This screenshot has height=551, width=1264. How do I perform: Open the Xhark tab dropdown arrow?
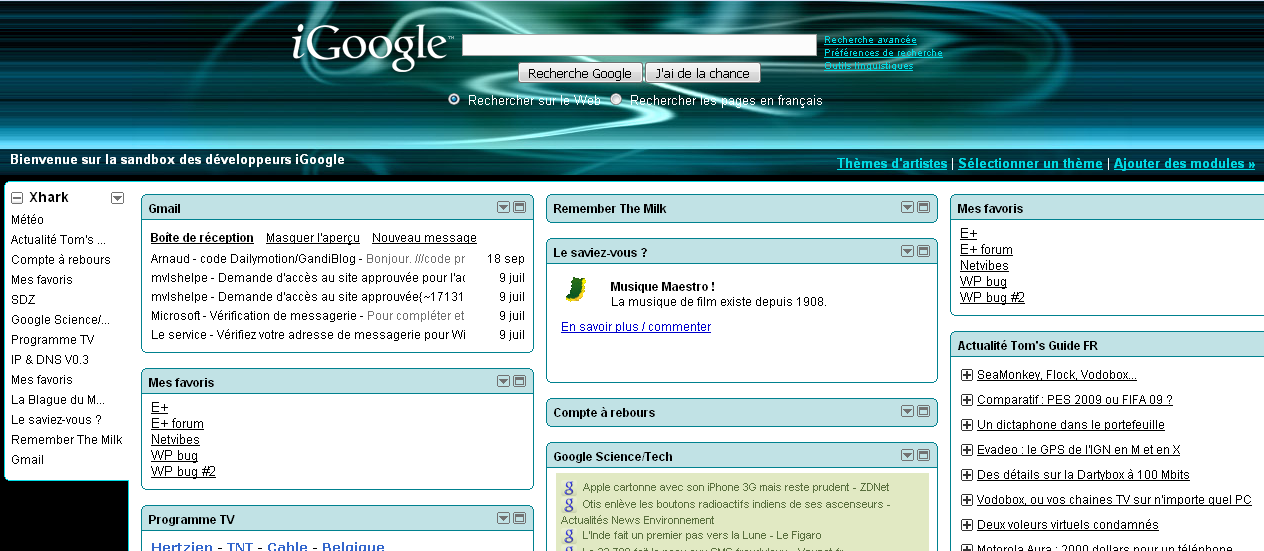(117, 198)
